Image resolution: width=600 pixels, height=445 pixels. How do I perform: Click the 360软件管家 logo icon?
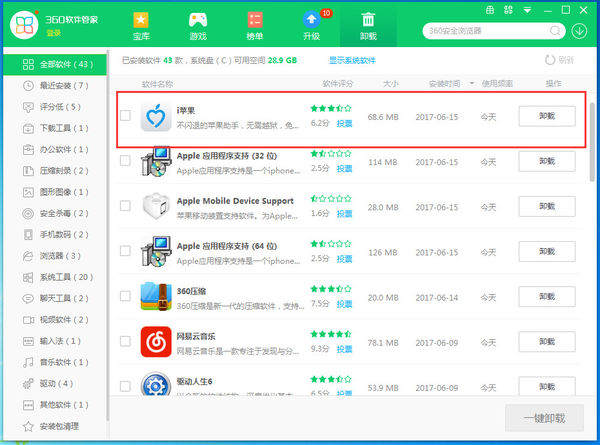pyautogui.click(x=24, y=25)
